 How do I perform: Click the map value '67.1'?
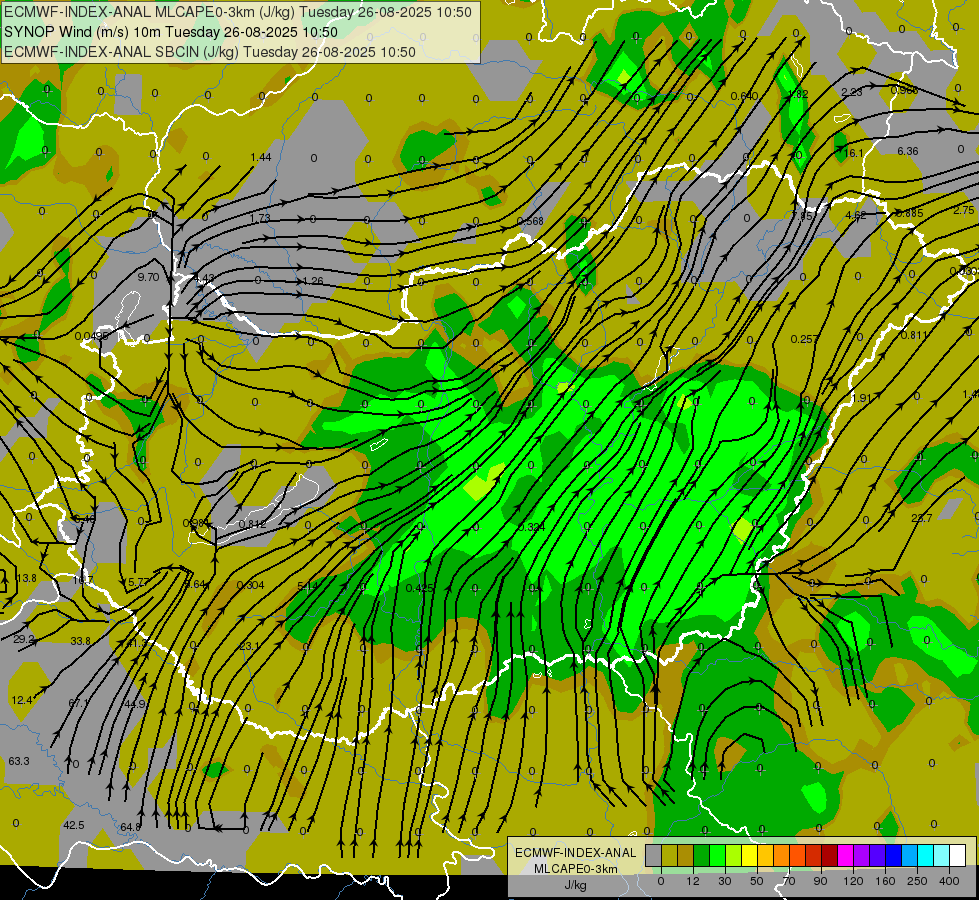coord(79,703)
